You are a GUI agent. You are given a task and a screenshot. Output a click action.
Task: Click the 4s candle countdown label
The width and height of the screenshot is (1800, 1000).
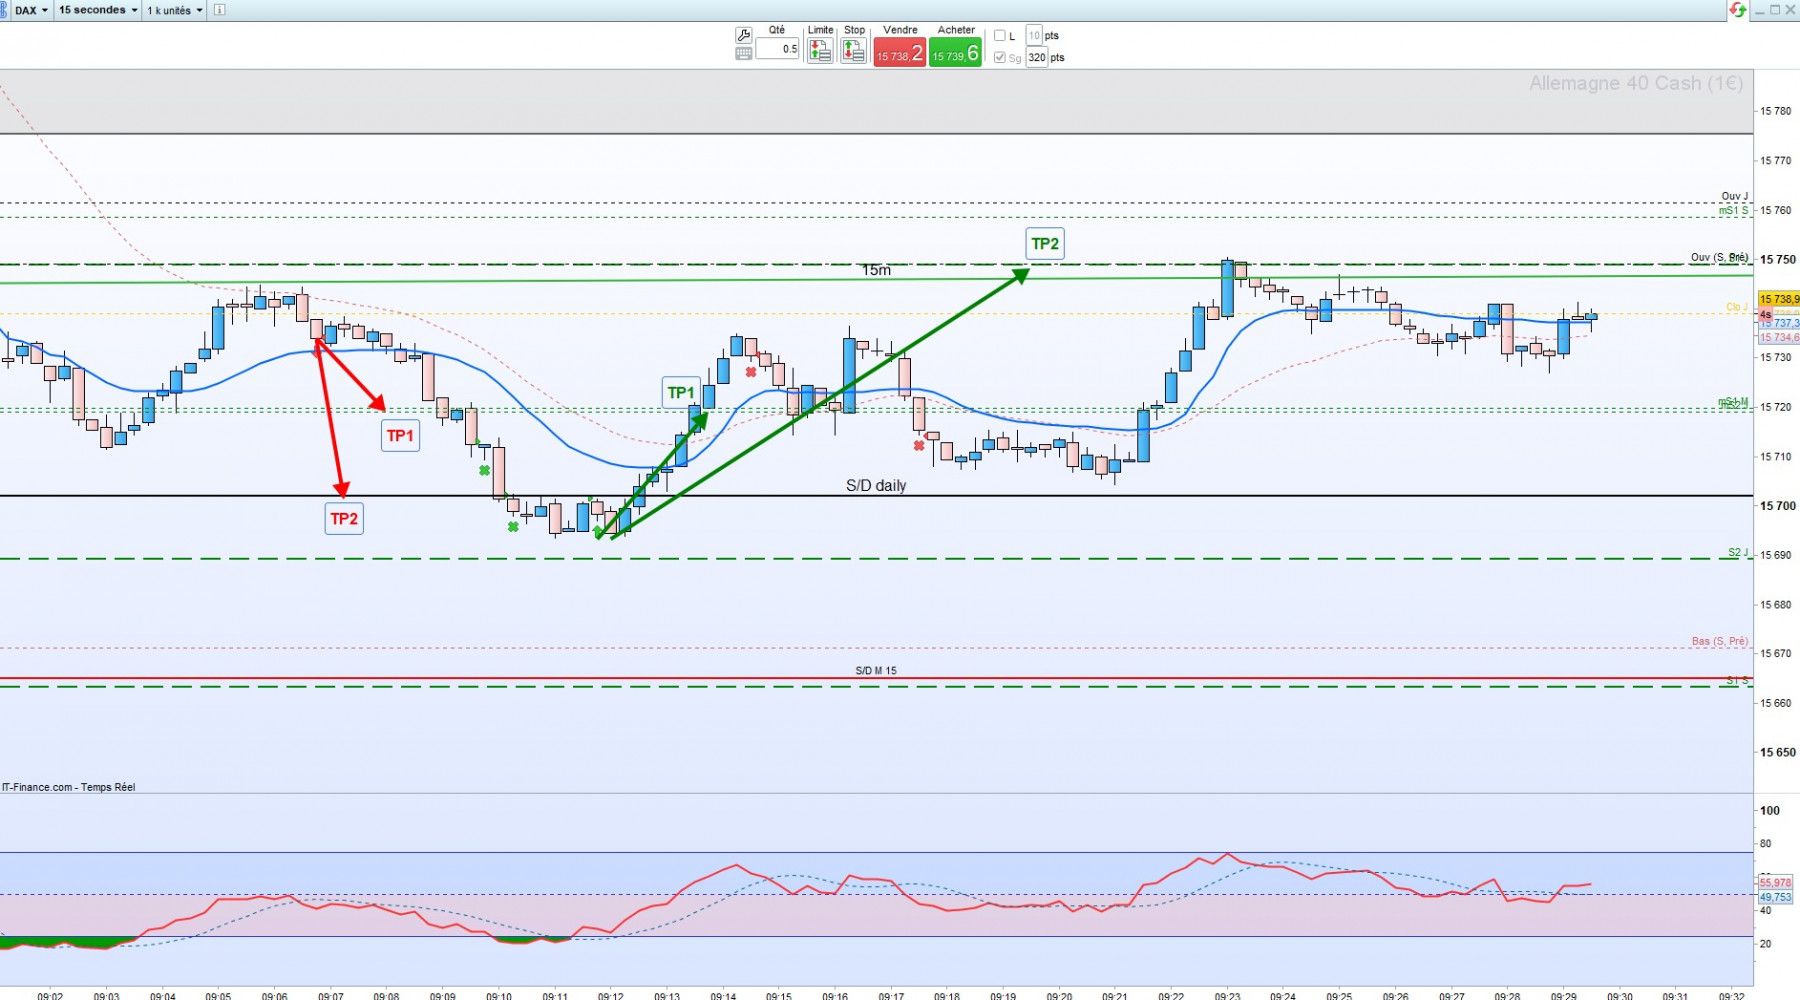click(1766, 315)
